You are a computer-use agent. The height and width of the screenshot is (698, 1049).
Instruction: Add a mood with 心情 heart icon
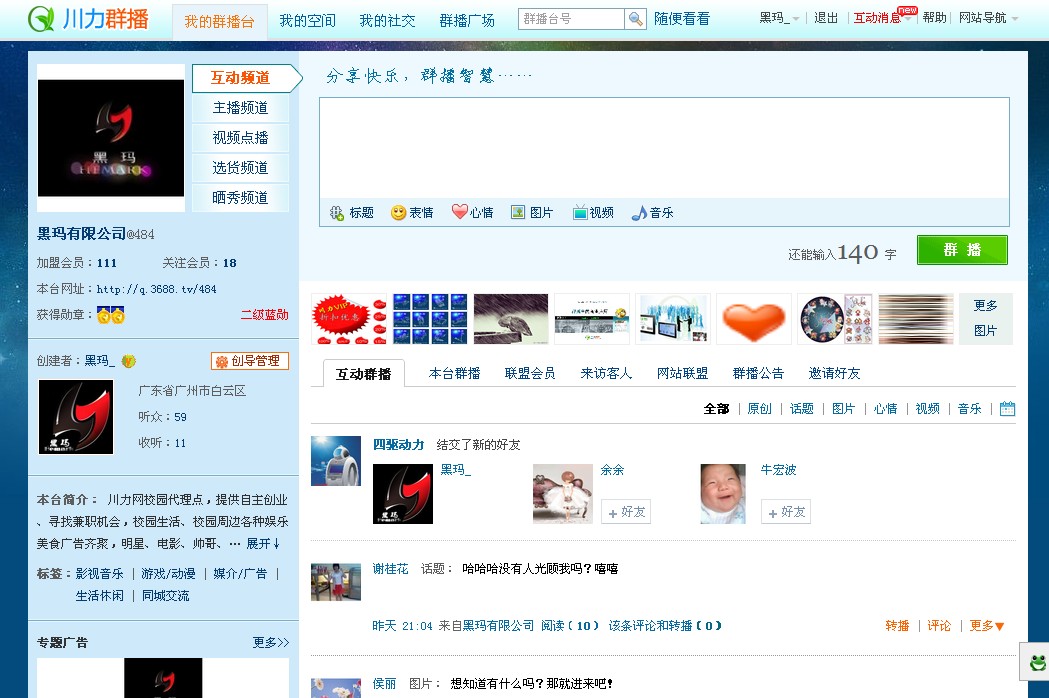click(472, 213)
